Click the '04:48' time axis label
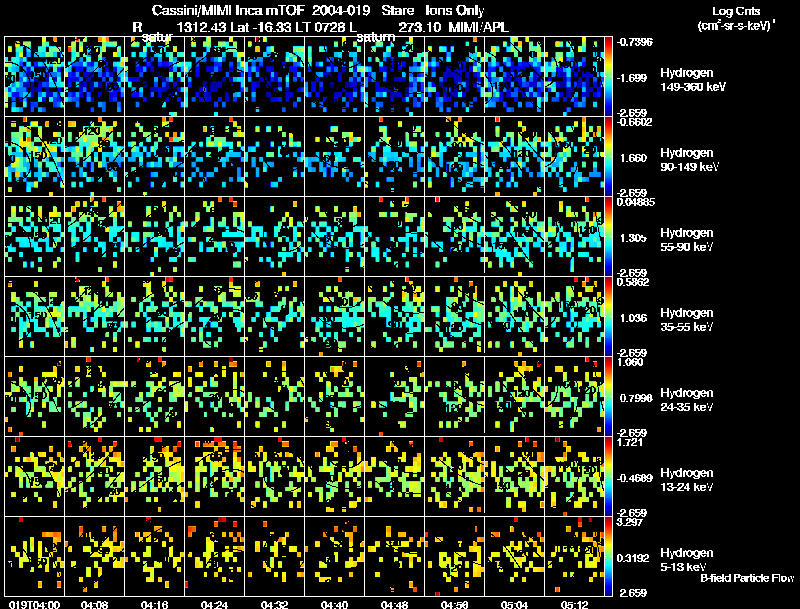800x609 pixels. (x=394, y=604)
